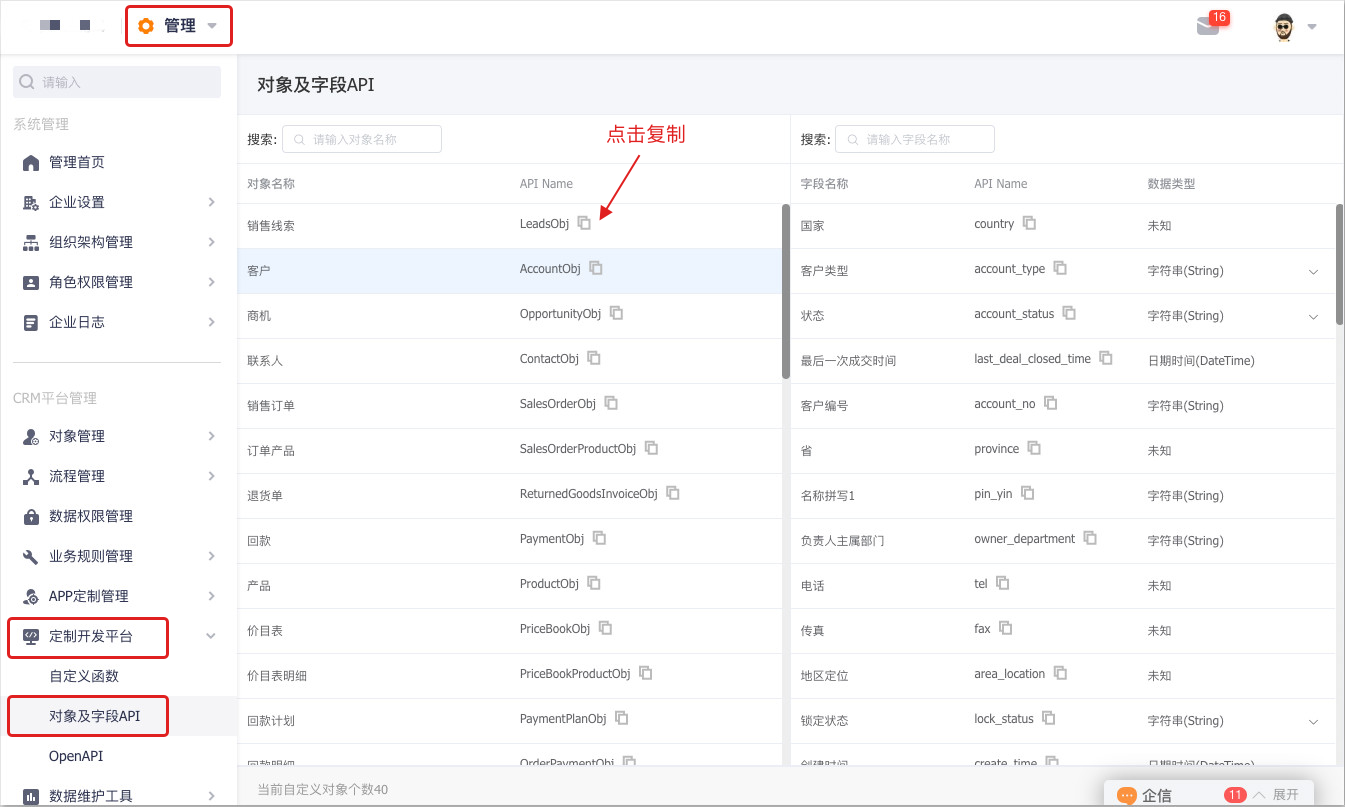Viewport: 1345px width, 807px height.
Task: Copy the account_status field API name
Action: point(1070,313)
